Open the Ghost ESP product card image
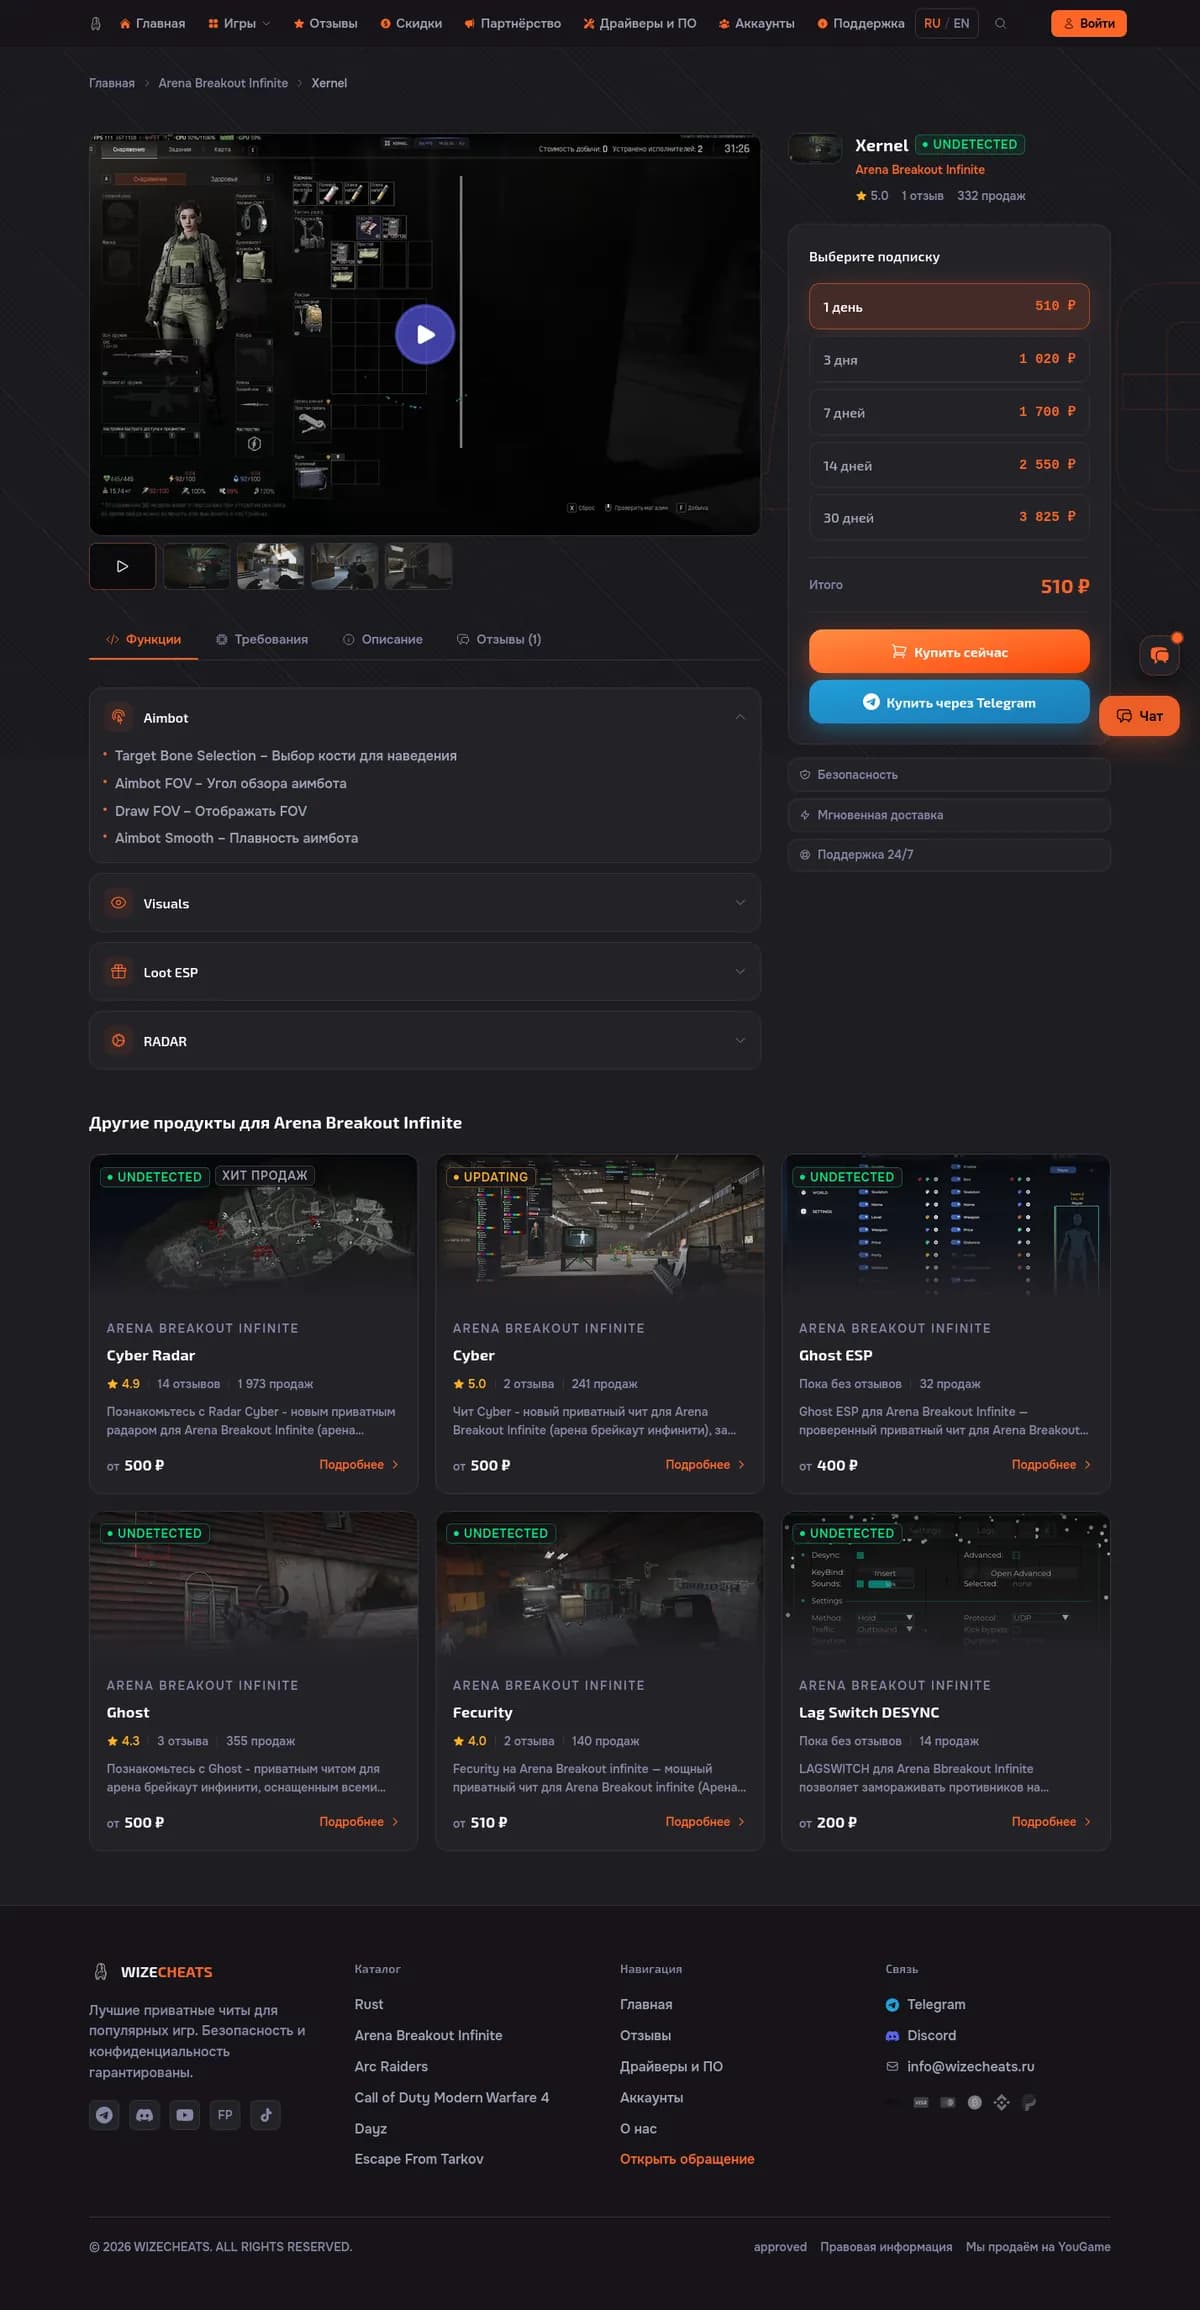 point(946,1227)
